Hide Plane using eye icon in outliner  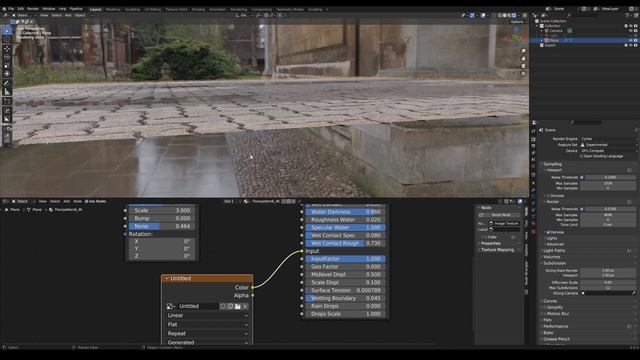point(631,40)
